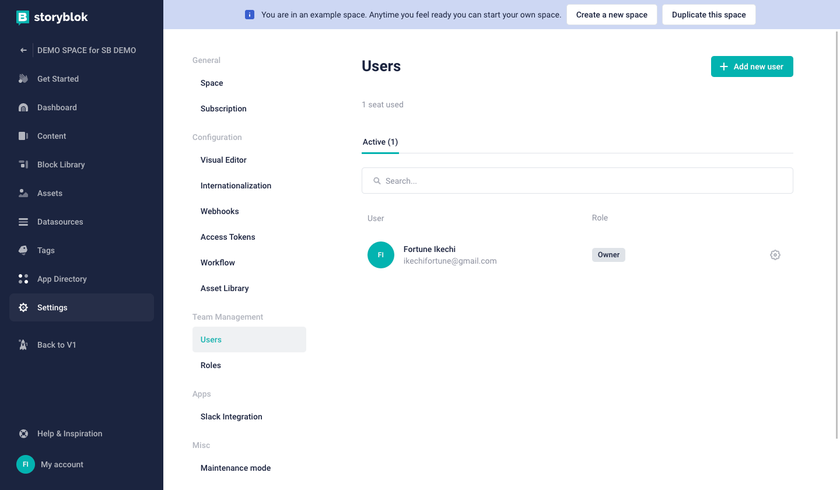Screen dimensions: 840x490
Task: Click the App Directory grid icon
Action: [x=23, y=279]
